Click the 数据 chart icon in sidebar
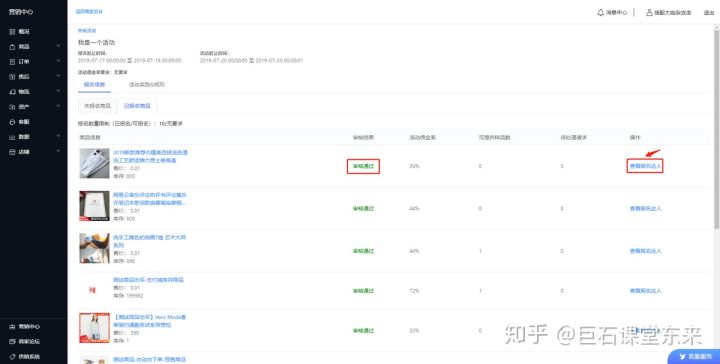 coord(12,137)
